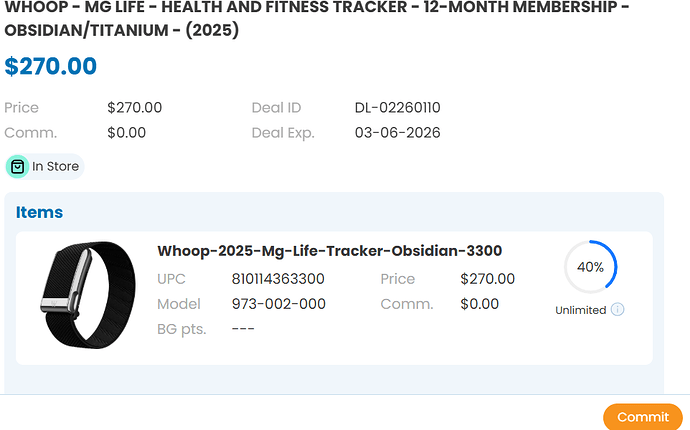
Task: Click the BG pts. dashes value
Action: point(243,329)
